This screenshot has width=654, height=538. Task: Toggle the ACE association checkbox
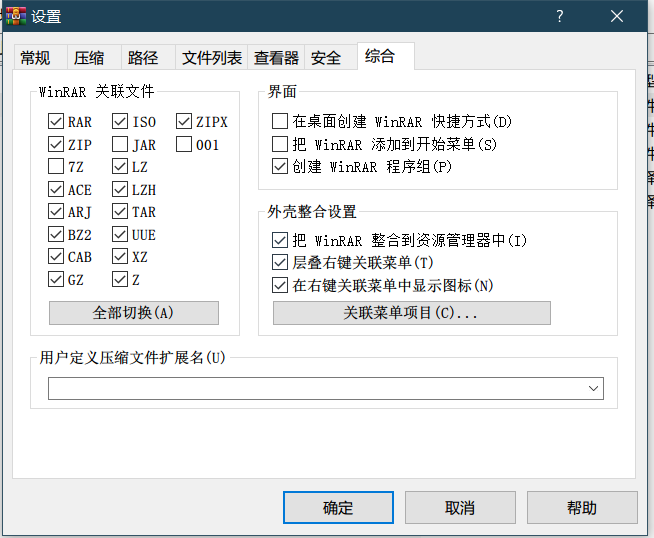56,189
